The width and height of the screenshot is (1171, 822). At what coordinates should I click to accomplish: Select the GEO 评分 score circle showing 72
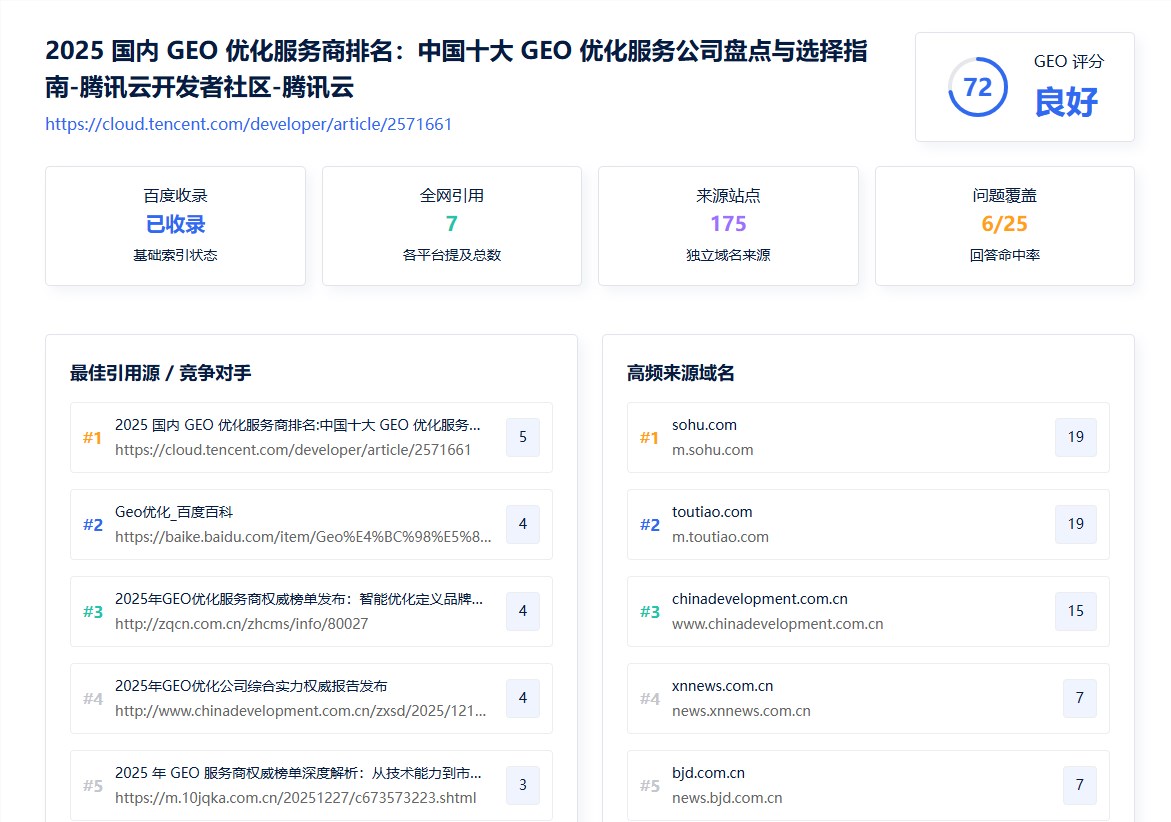click(x=977, y=87)
